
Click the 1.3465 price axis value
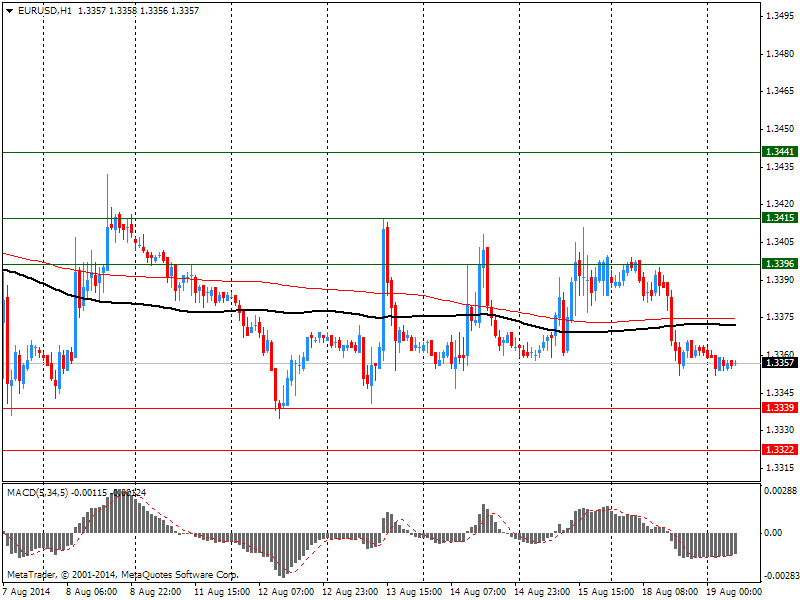(x=780, y=91)
